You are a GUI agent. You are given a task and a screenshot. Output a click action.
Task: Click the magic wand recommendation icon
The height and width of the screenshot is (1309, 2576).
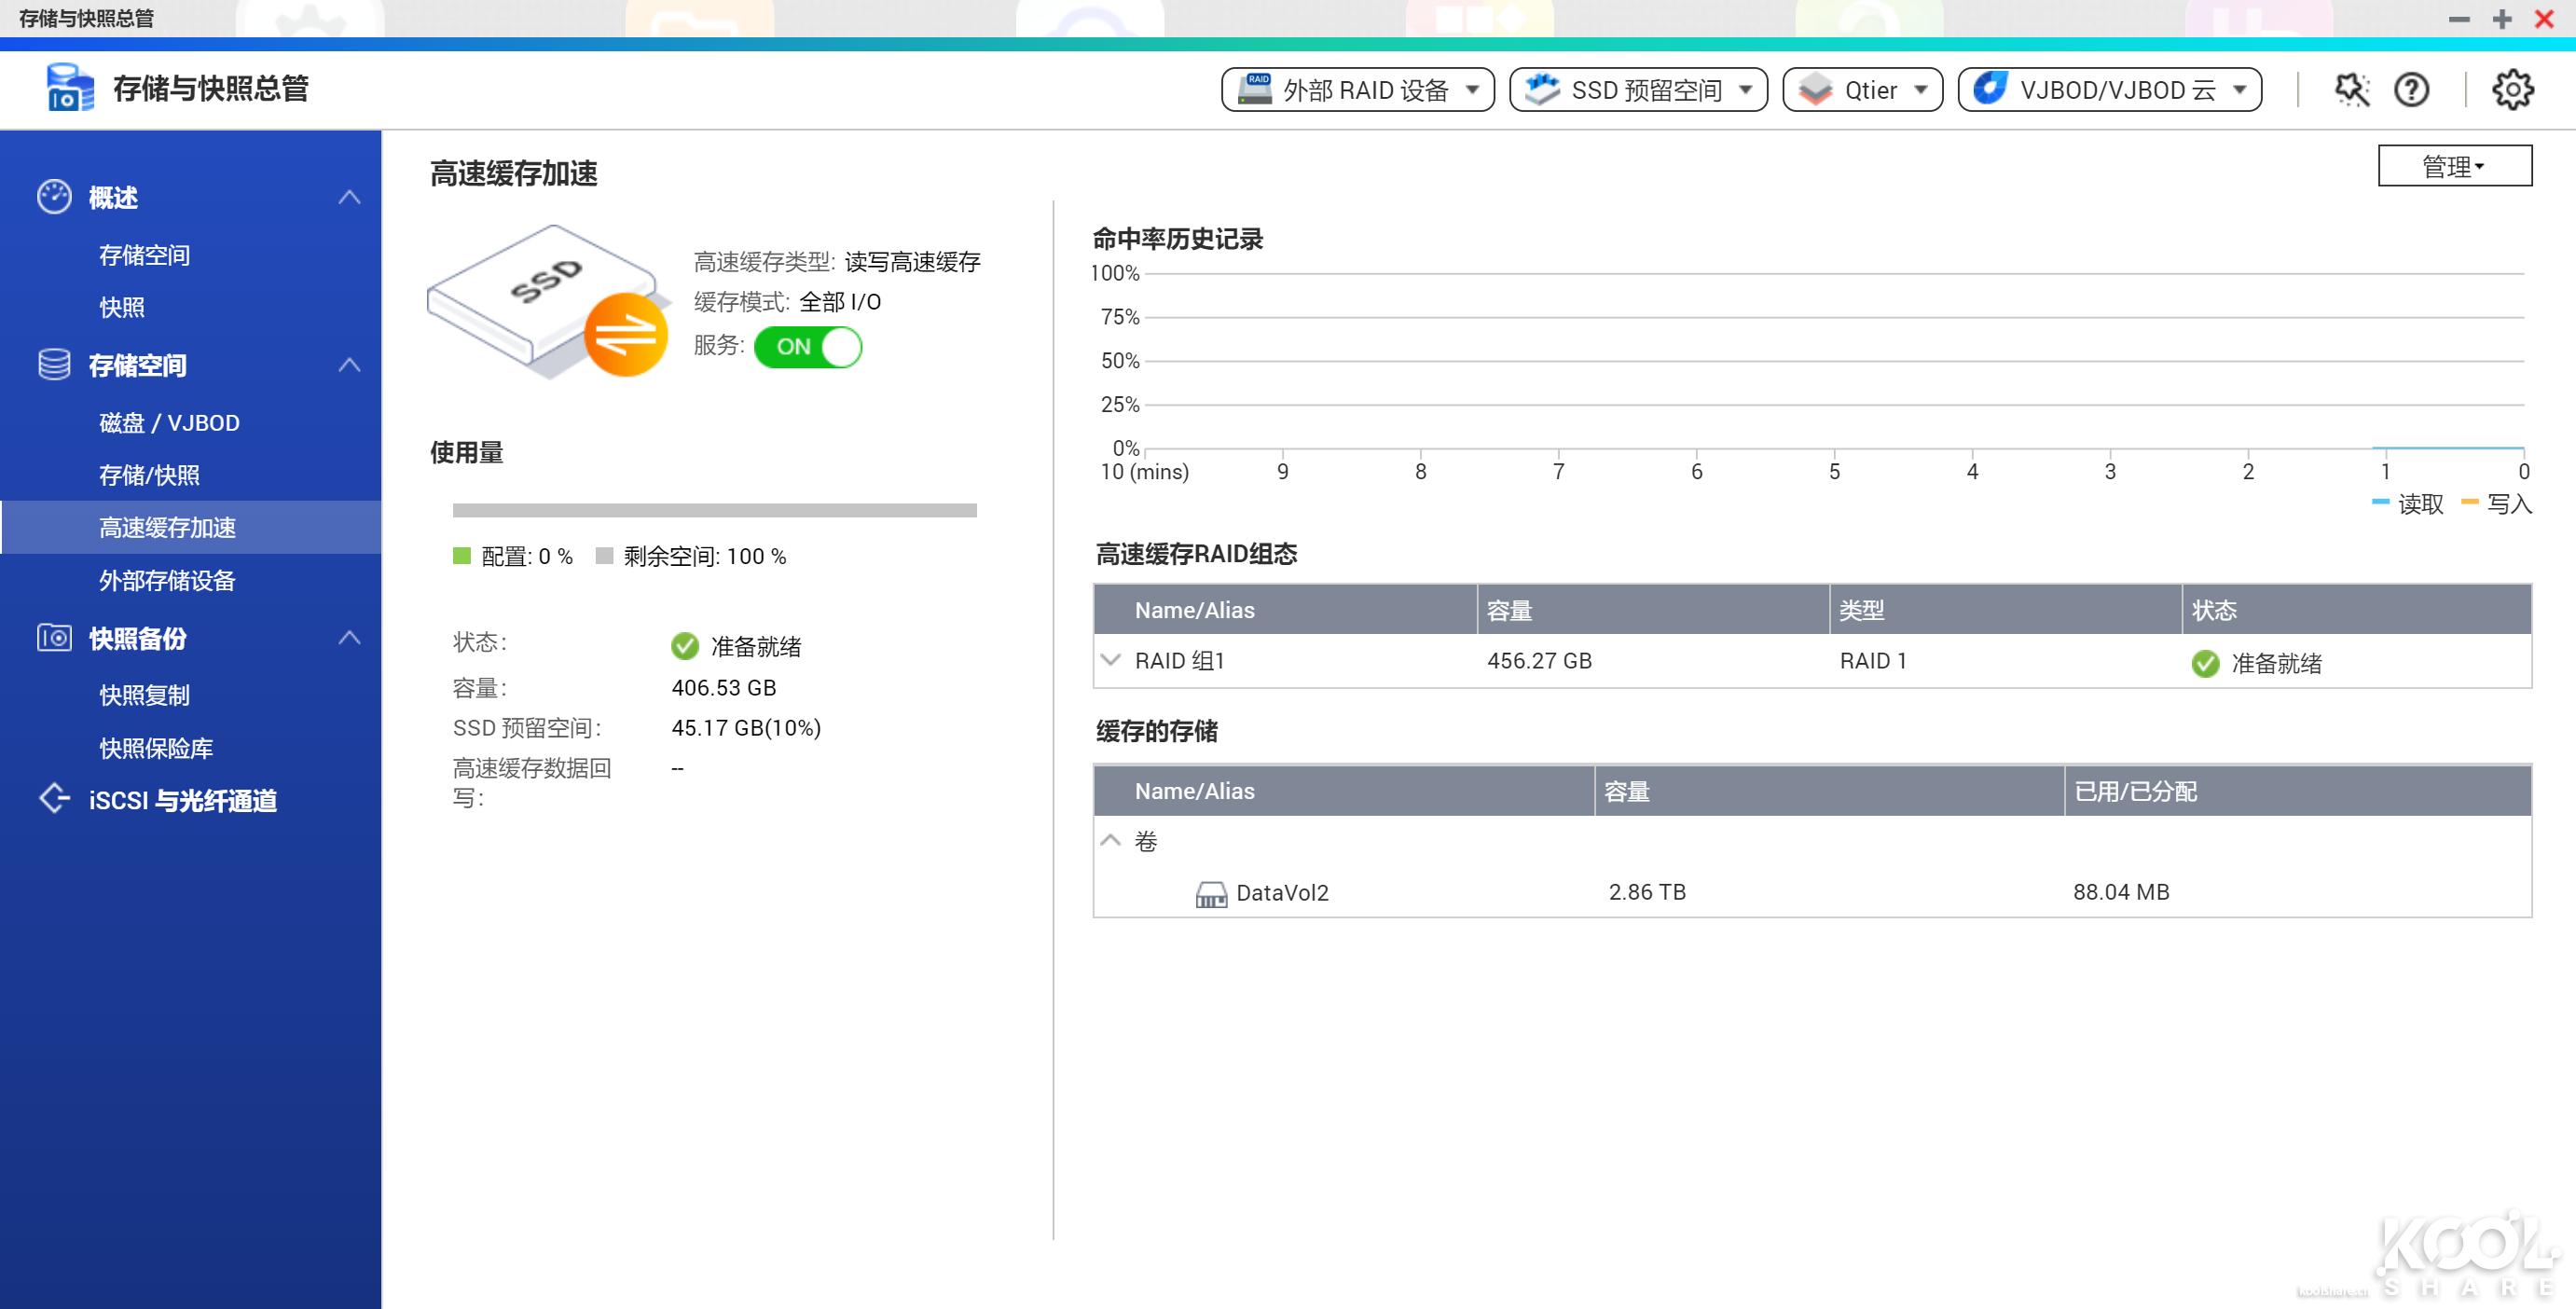point(2352,89)
